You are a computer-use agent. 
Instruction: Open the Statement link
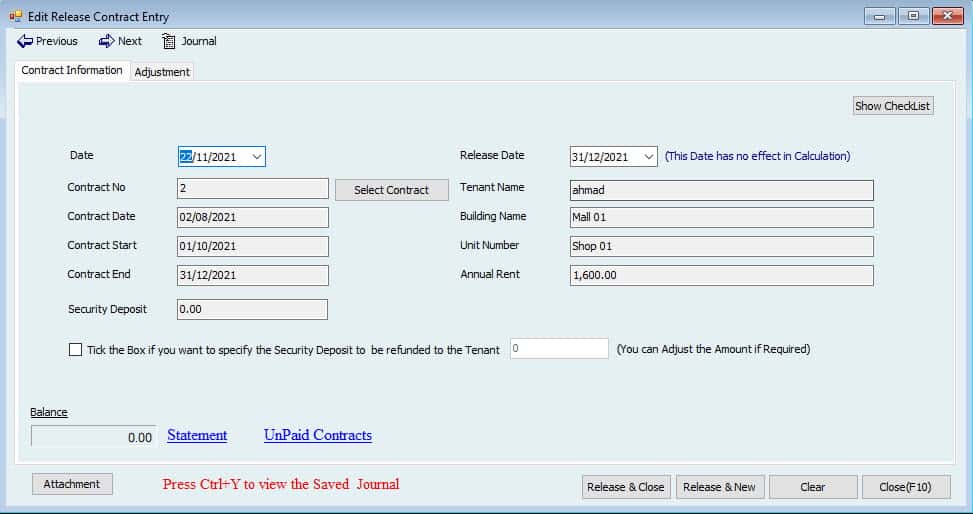(197, 436)
